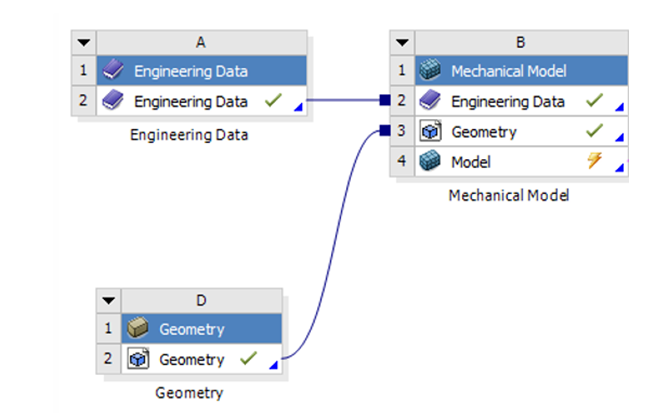Image resolution: width=661 pixels, height=413 pixels.
Task: Click the Geometry cell icon in row D2
Action: pos(138,359)
